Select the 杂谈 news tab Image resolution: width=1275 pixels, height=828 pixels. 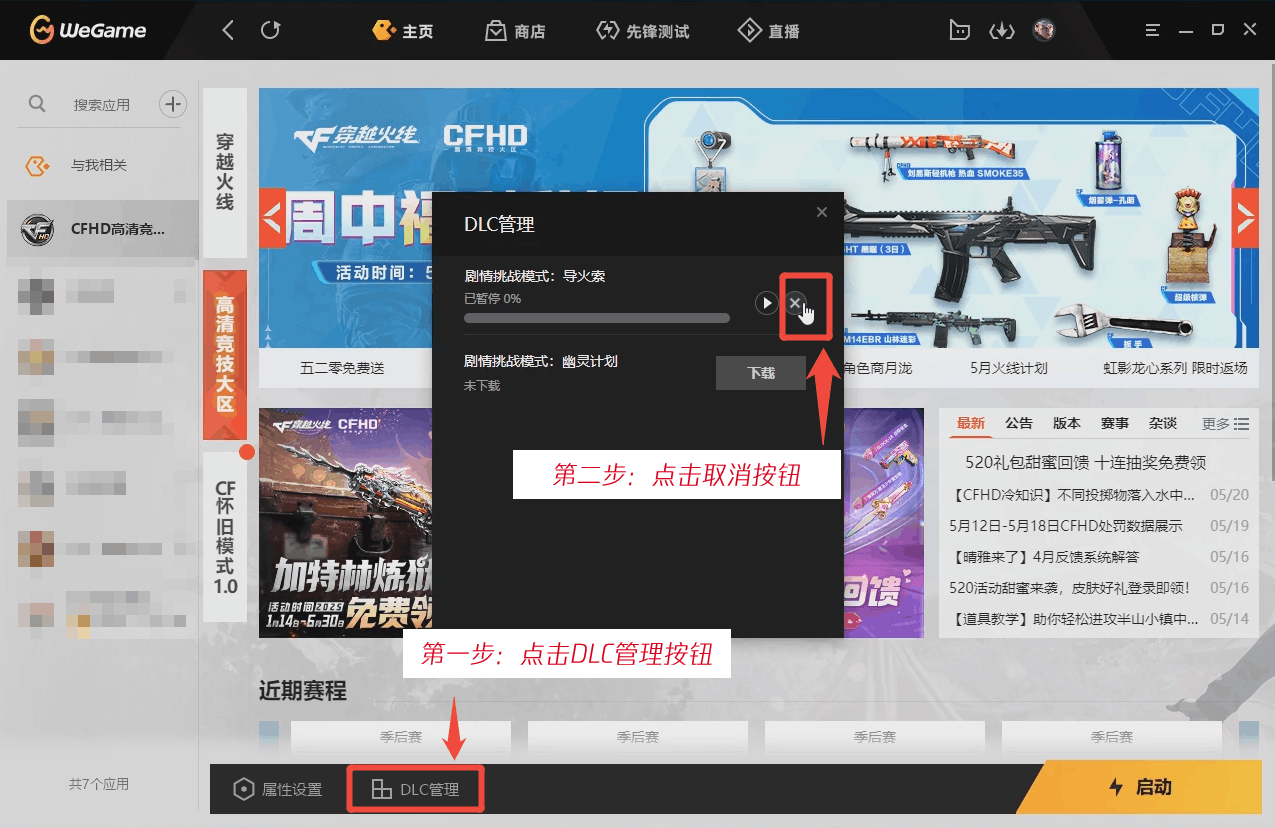[1163, 423]
